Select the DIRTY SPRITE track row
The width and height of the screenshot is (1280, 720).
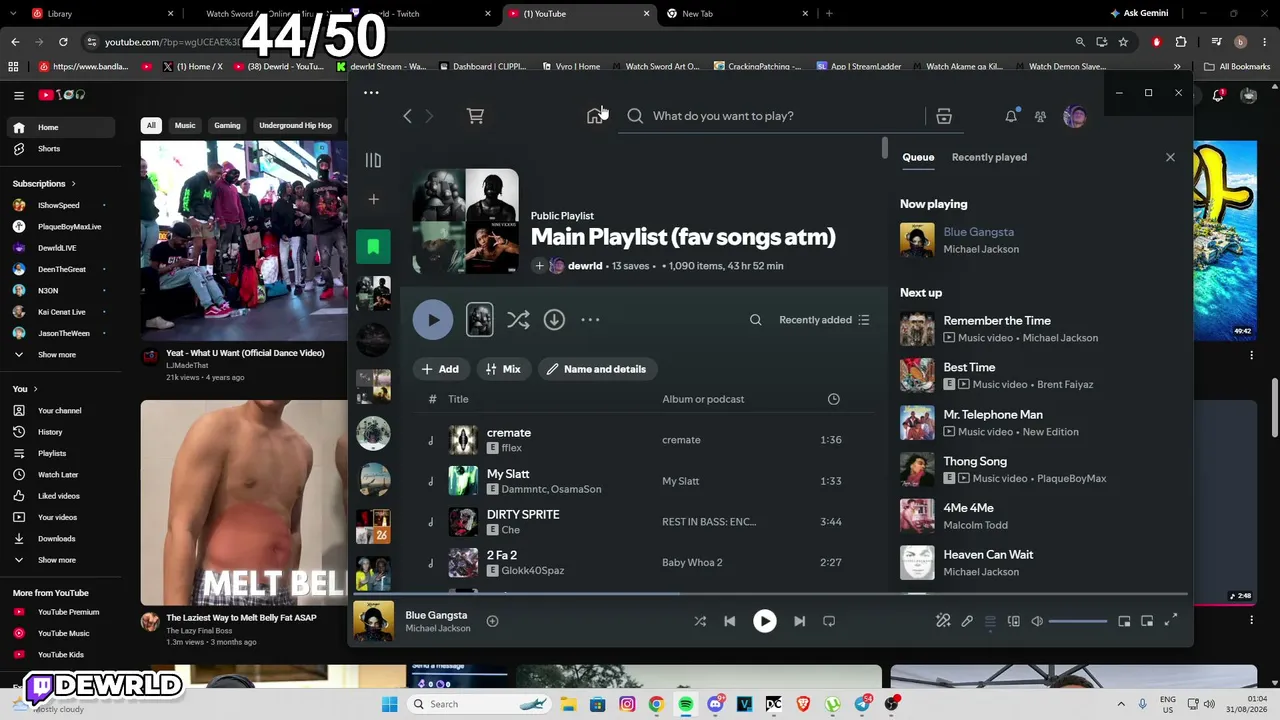click(642, 522)
